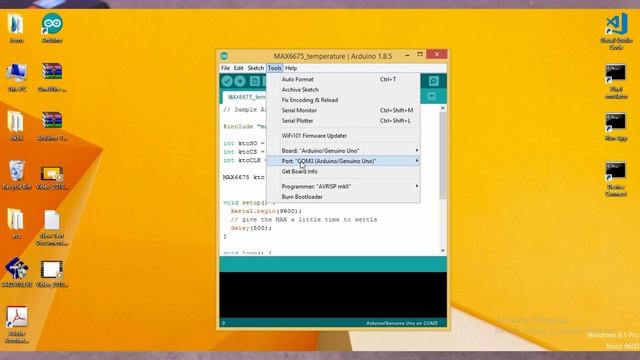Viewport: 640px width, 360px height.
Task: Click the Serial.begin(9600); code line
Action: pos(266,211)
